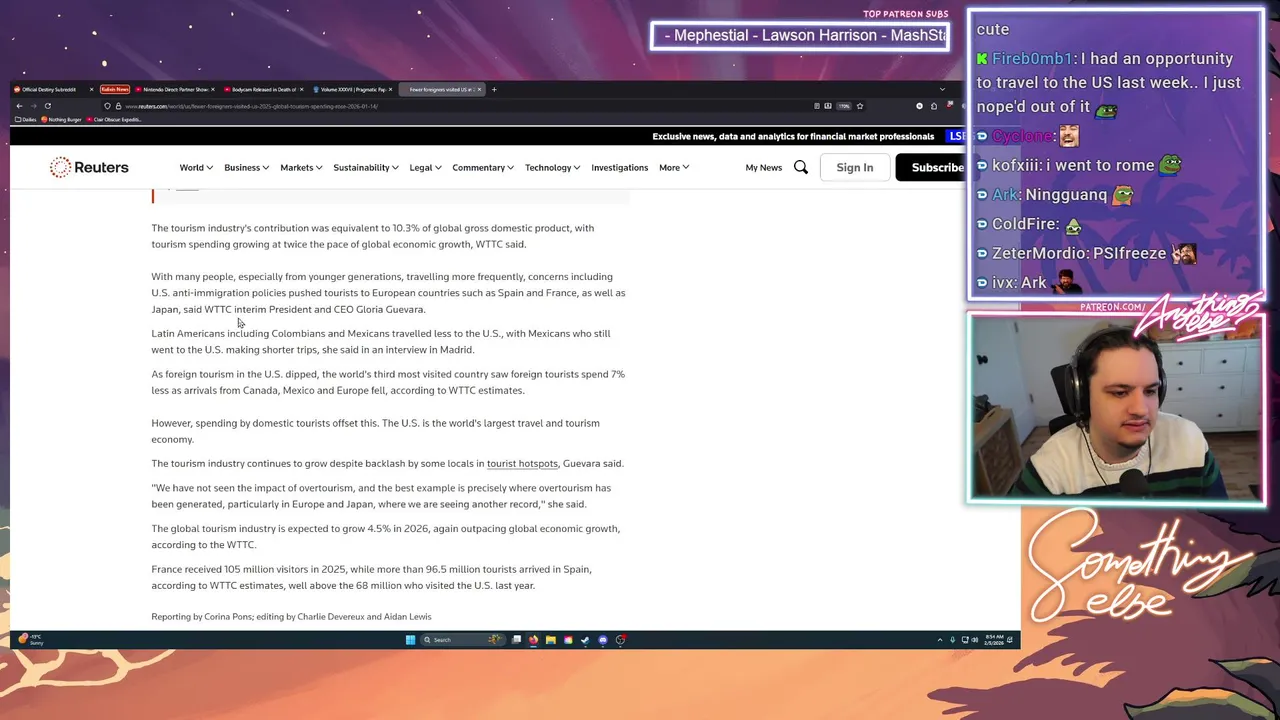This screenshot has width=1280, height=720.
Task: Switch to the Kalinda News tab
Action: (x=115, y=89)
